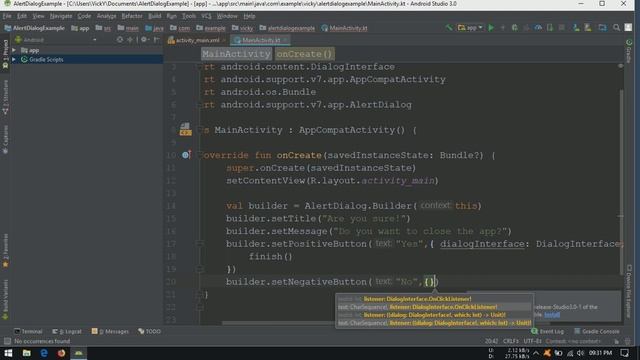Open the Gradle Console panel
This screenshot has height=360, width=640.
tap(597, 331)
